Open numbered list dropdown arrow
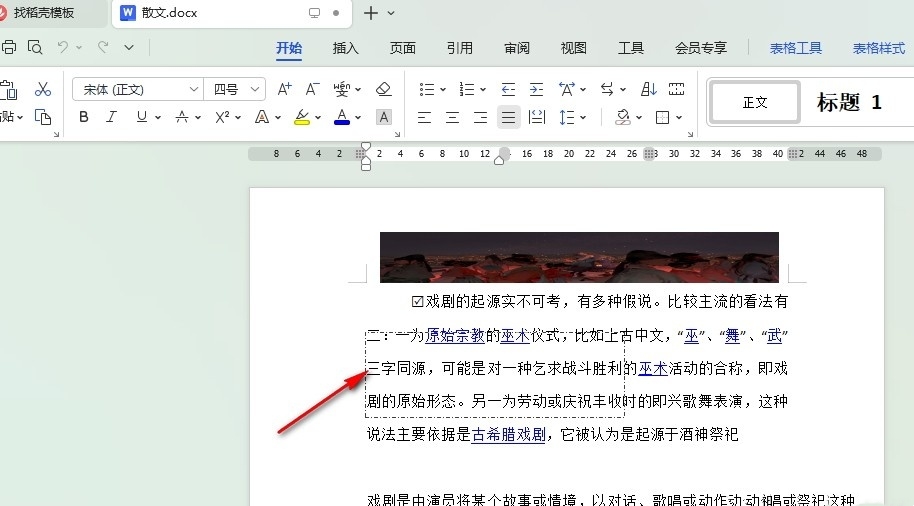Image resolution: width=914 pixels, height=506 pixels. point(483,90)
